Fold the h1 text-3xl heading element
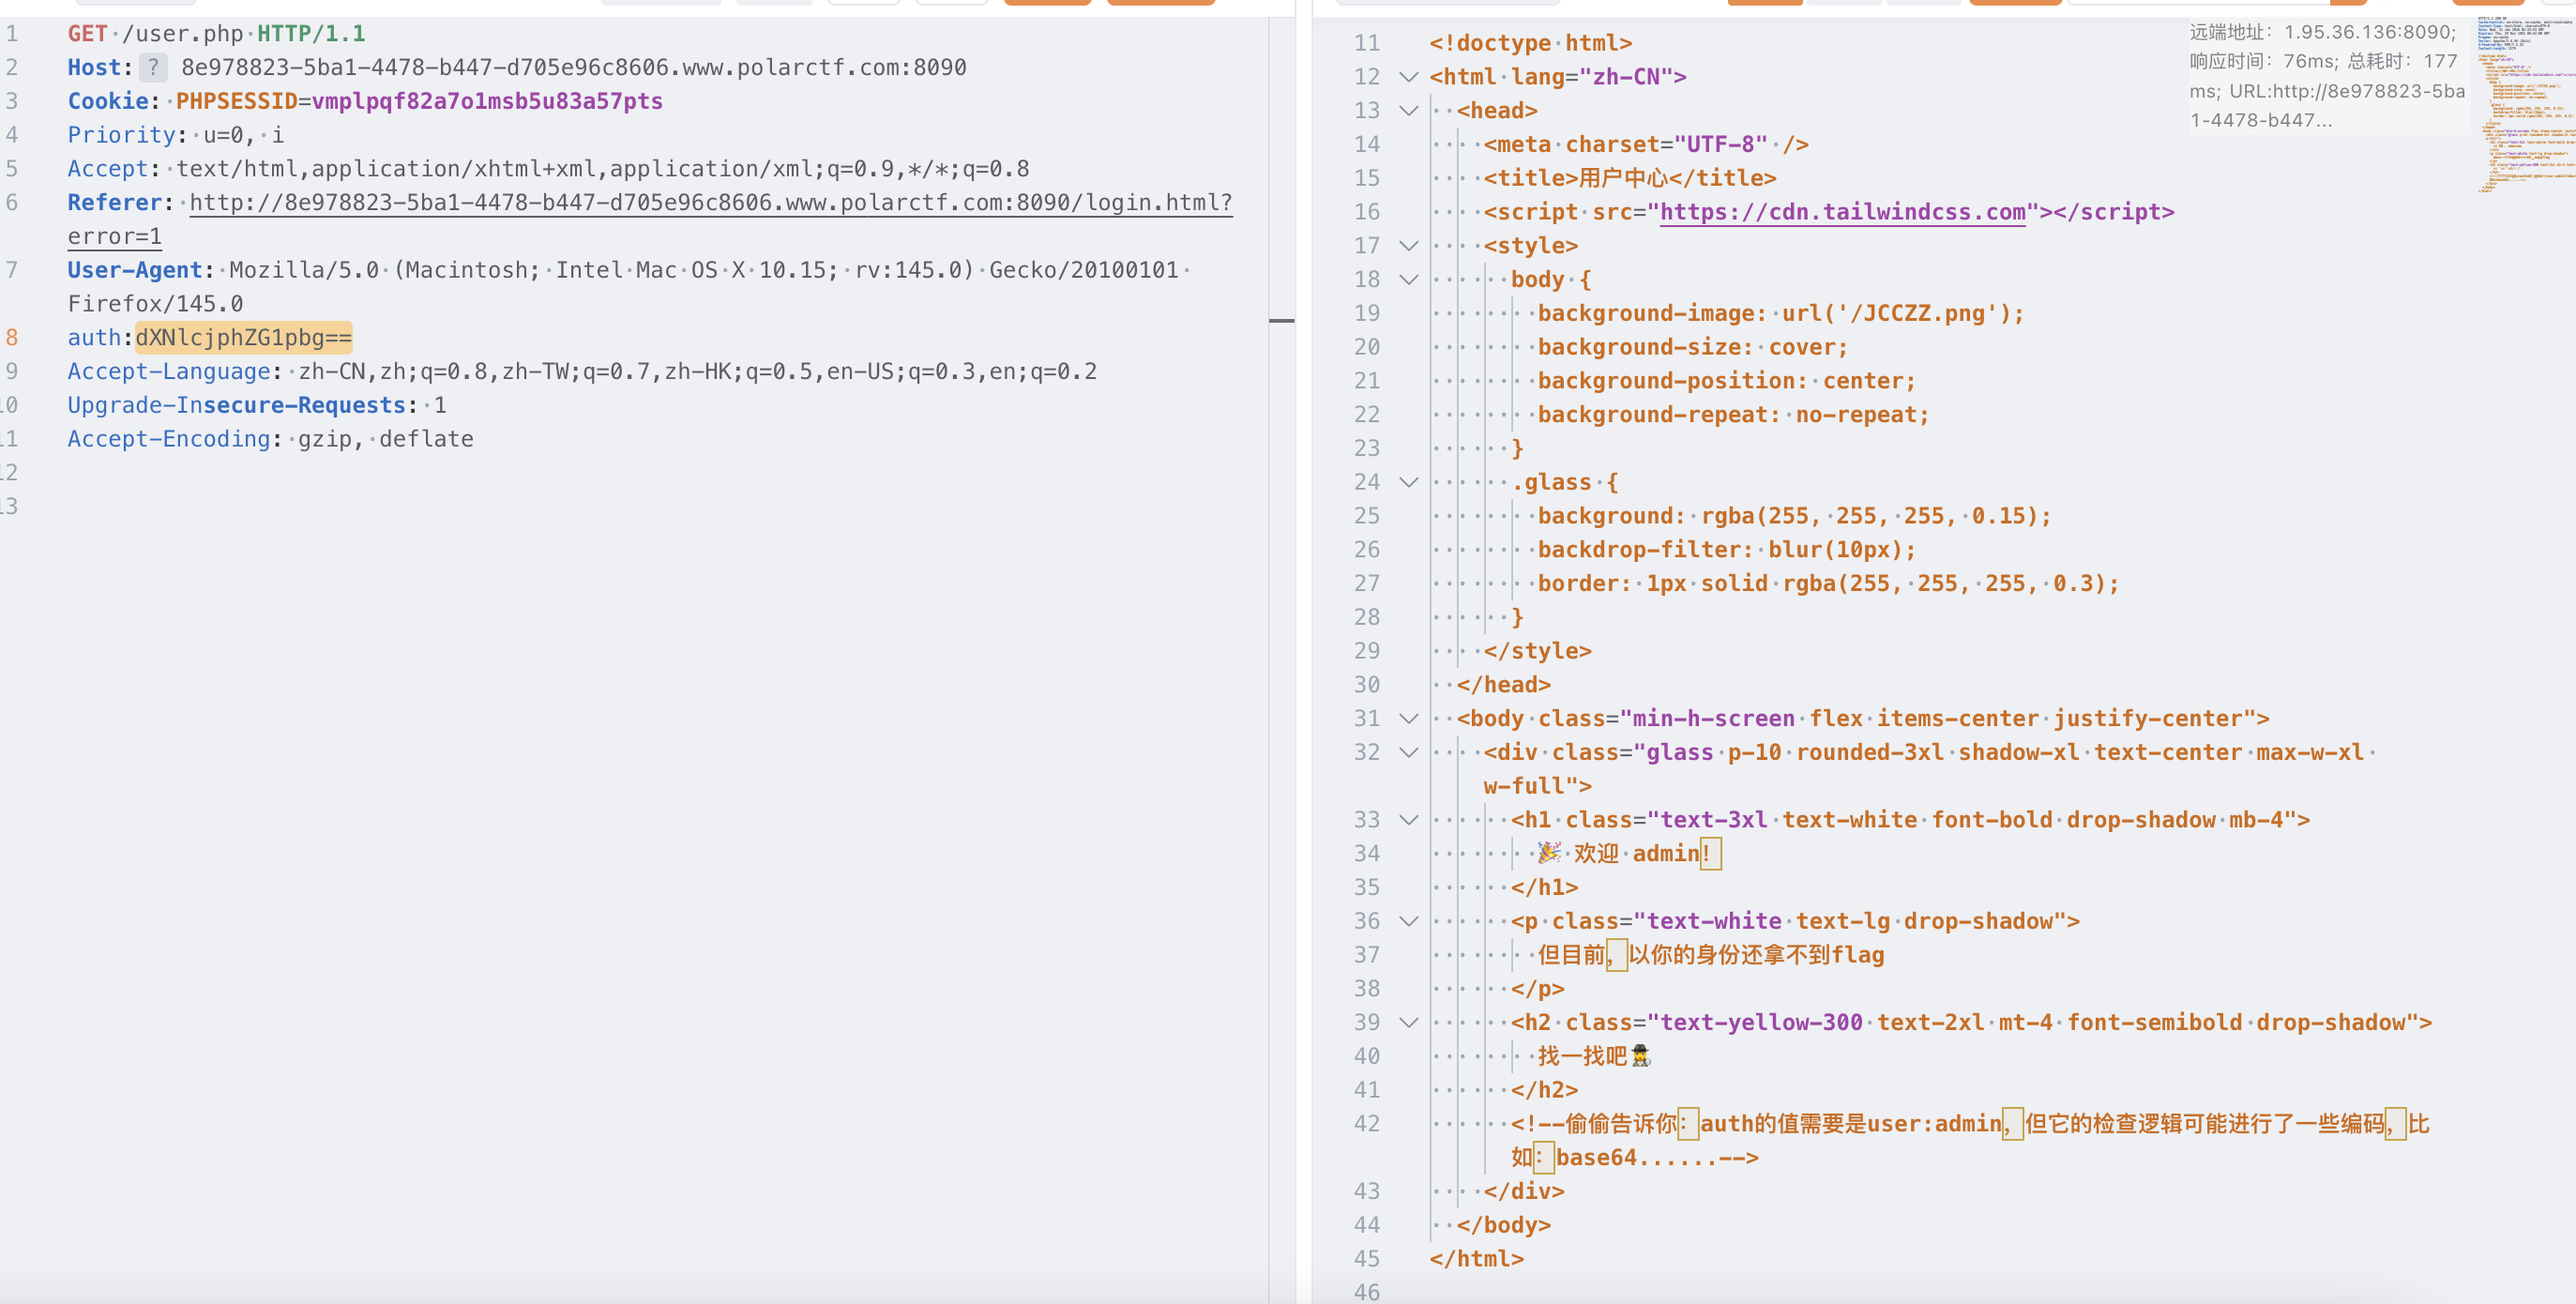 tap(1408, 820)
